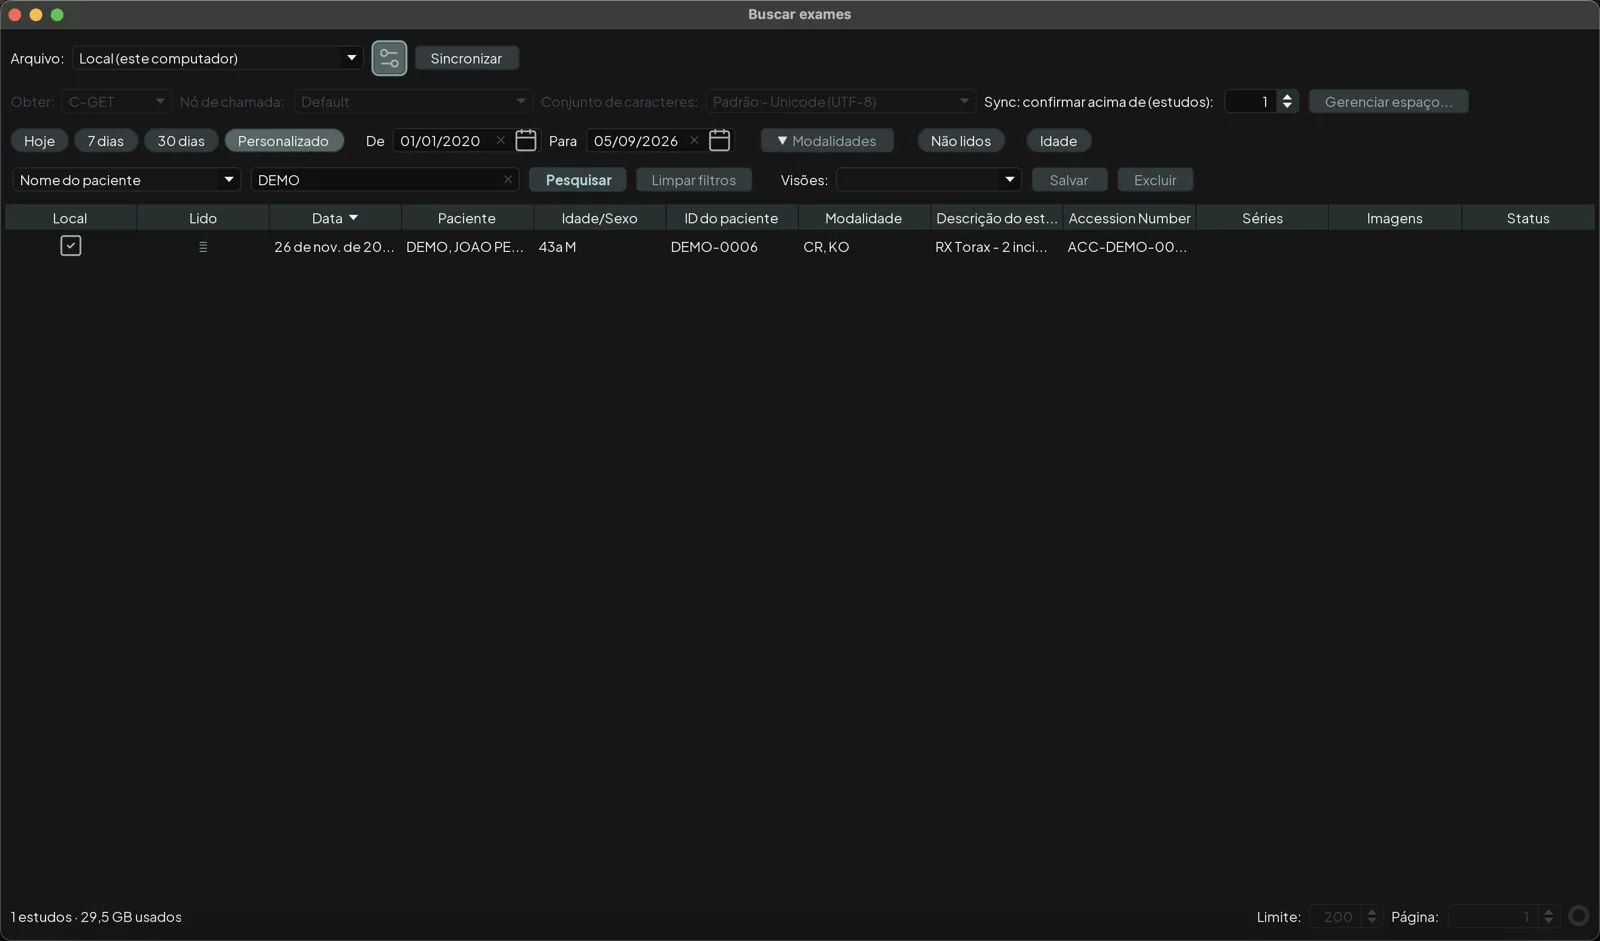Focus the DEMO search input field
The width and height of the screenshot is (1600, 941).
click(384, 180)
